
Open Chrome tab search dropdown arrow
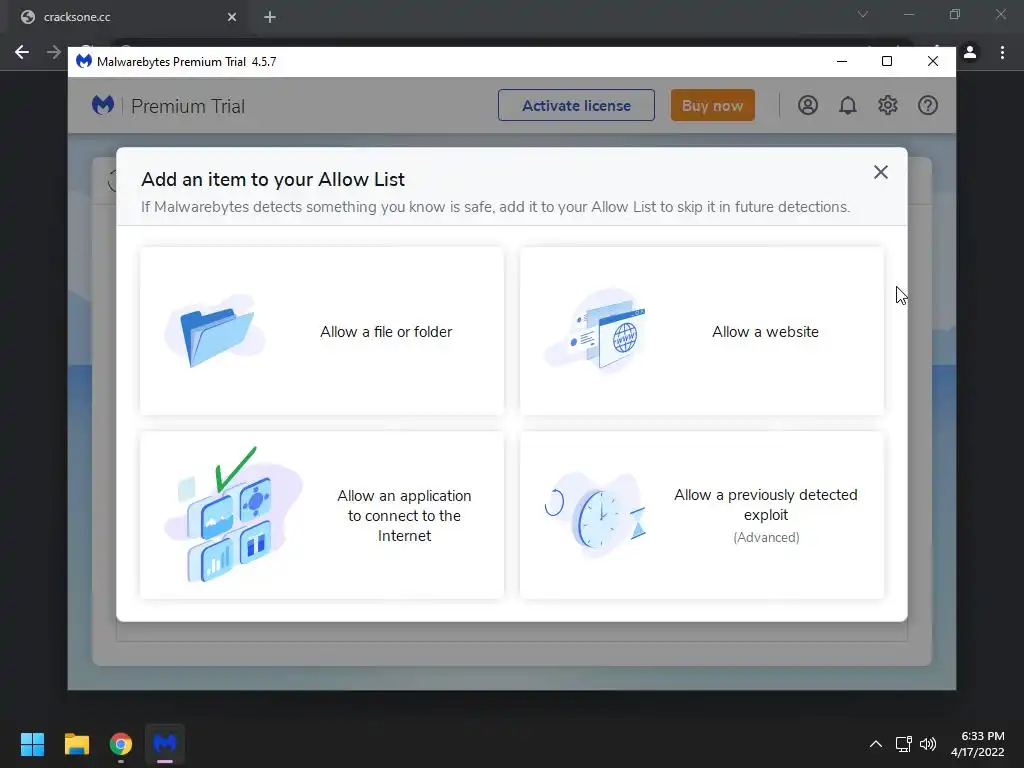pos(863,14)
